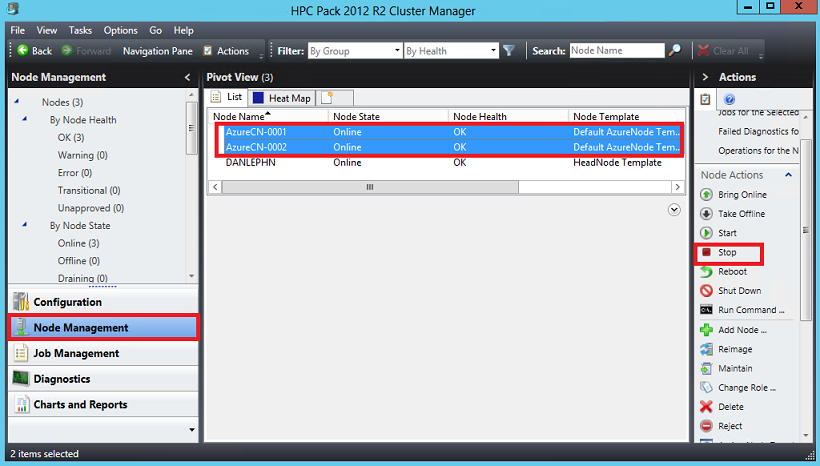
Task: Expand the details pane down chevron
Action: point(674,210)
